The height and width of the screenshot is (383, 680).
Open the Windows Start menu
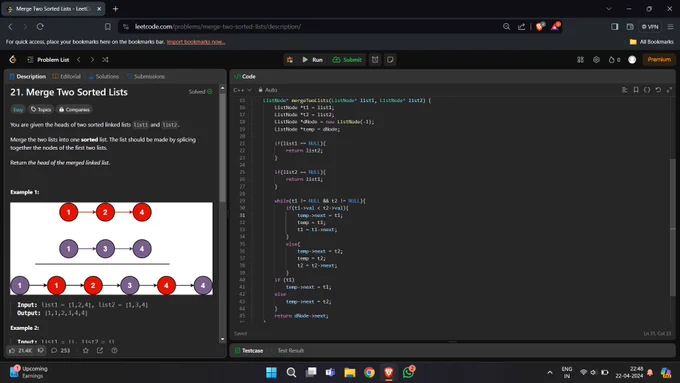point(271,372)
